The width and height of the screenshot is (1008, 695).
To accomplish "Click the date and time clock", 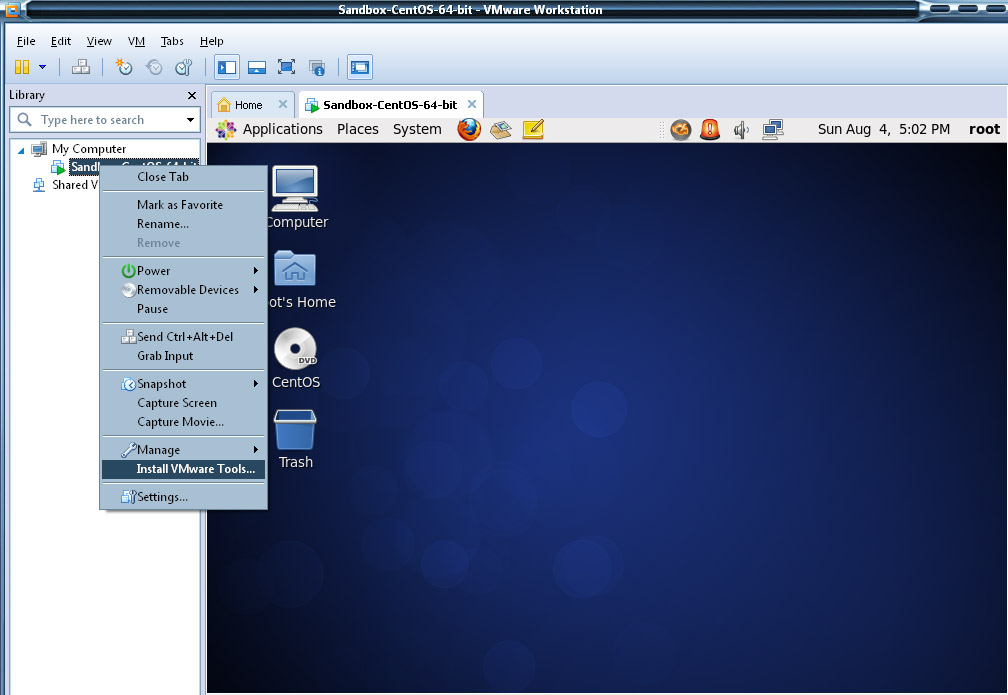I will tap(883, 129).
